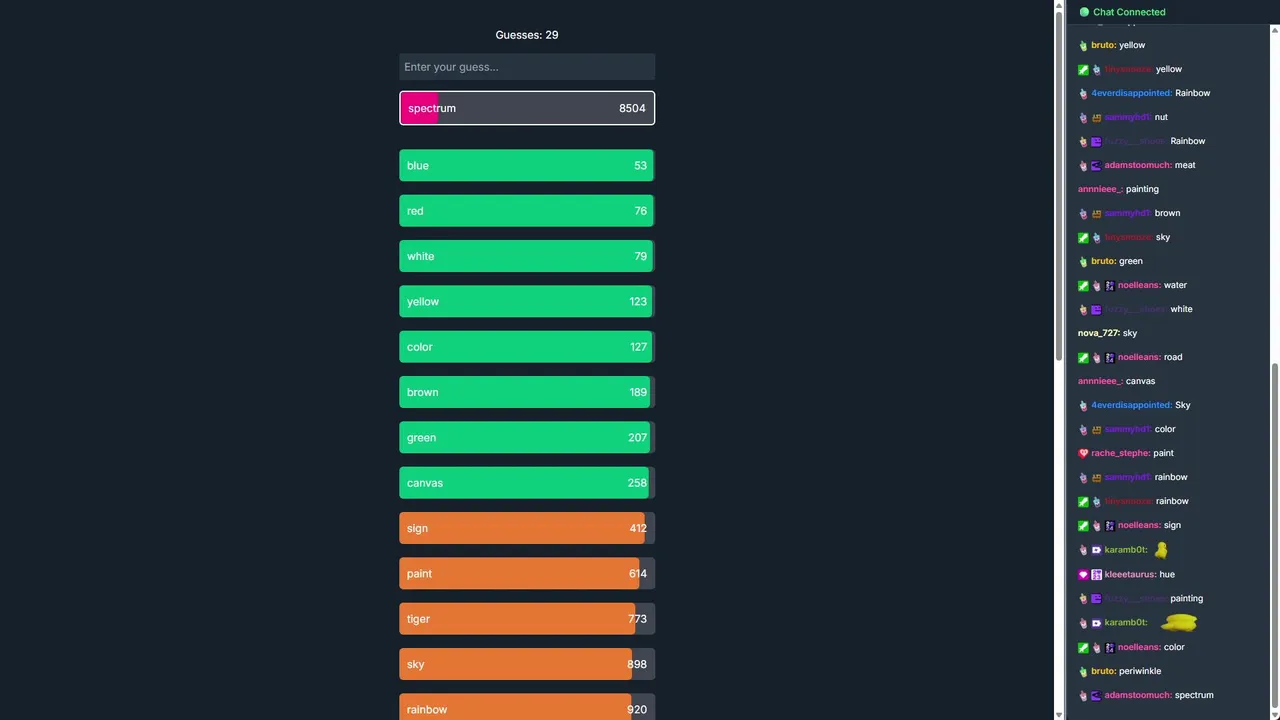Click the purple badge beside adamstoomuch's spectrum message
Viewport: 1280px width, 720px height.
coord(1096,696)
